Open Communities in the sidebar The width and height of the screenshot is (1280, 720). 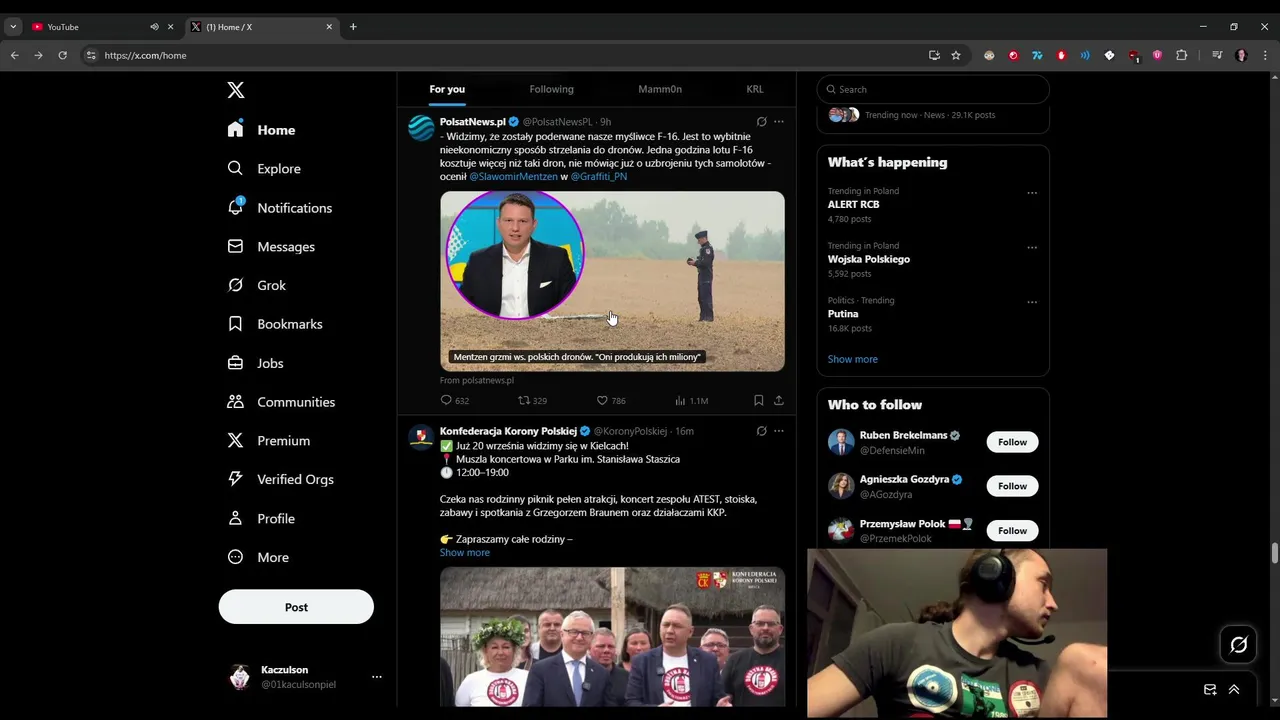click(x=281, y=402)
